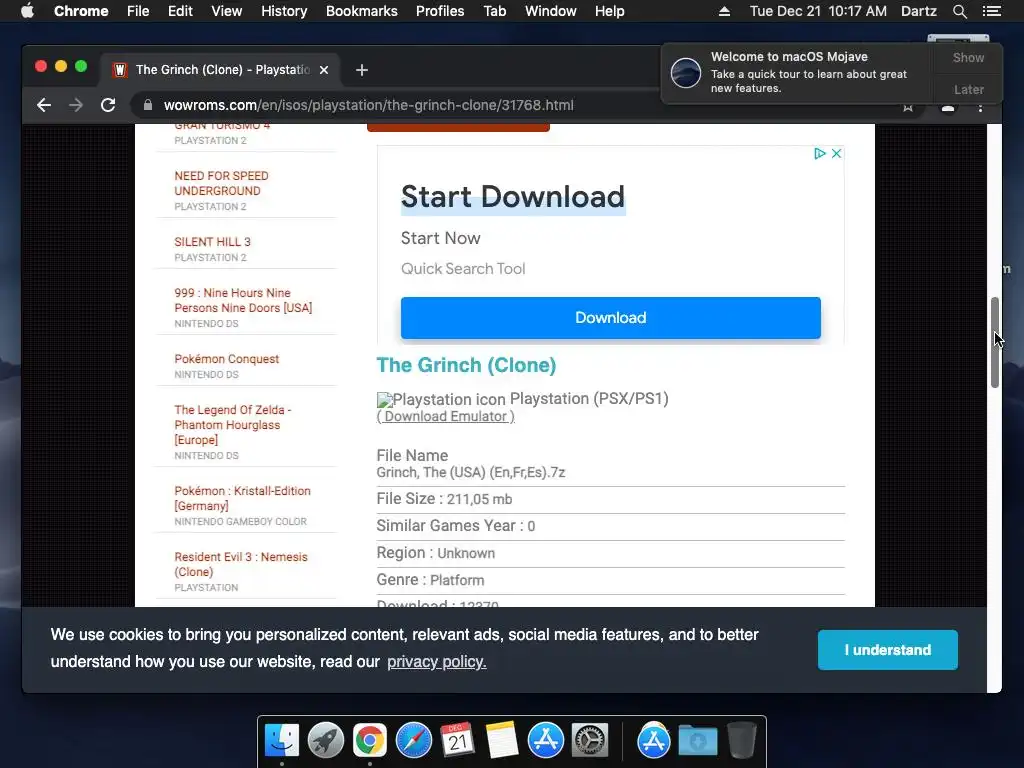Viewport: 1024px width, 768px height.
Task: Open the Tab menu
Action: pyautogui.click(x=494, y=11)
